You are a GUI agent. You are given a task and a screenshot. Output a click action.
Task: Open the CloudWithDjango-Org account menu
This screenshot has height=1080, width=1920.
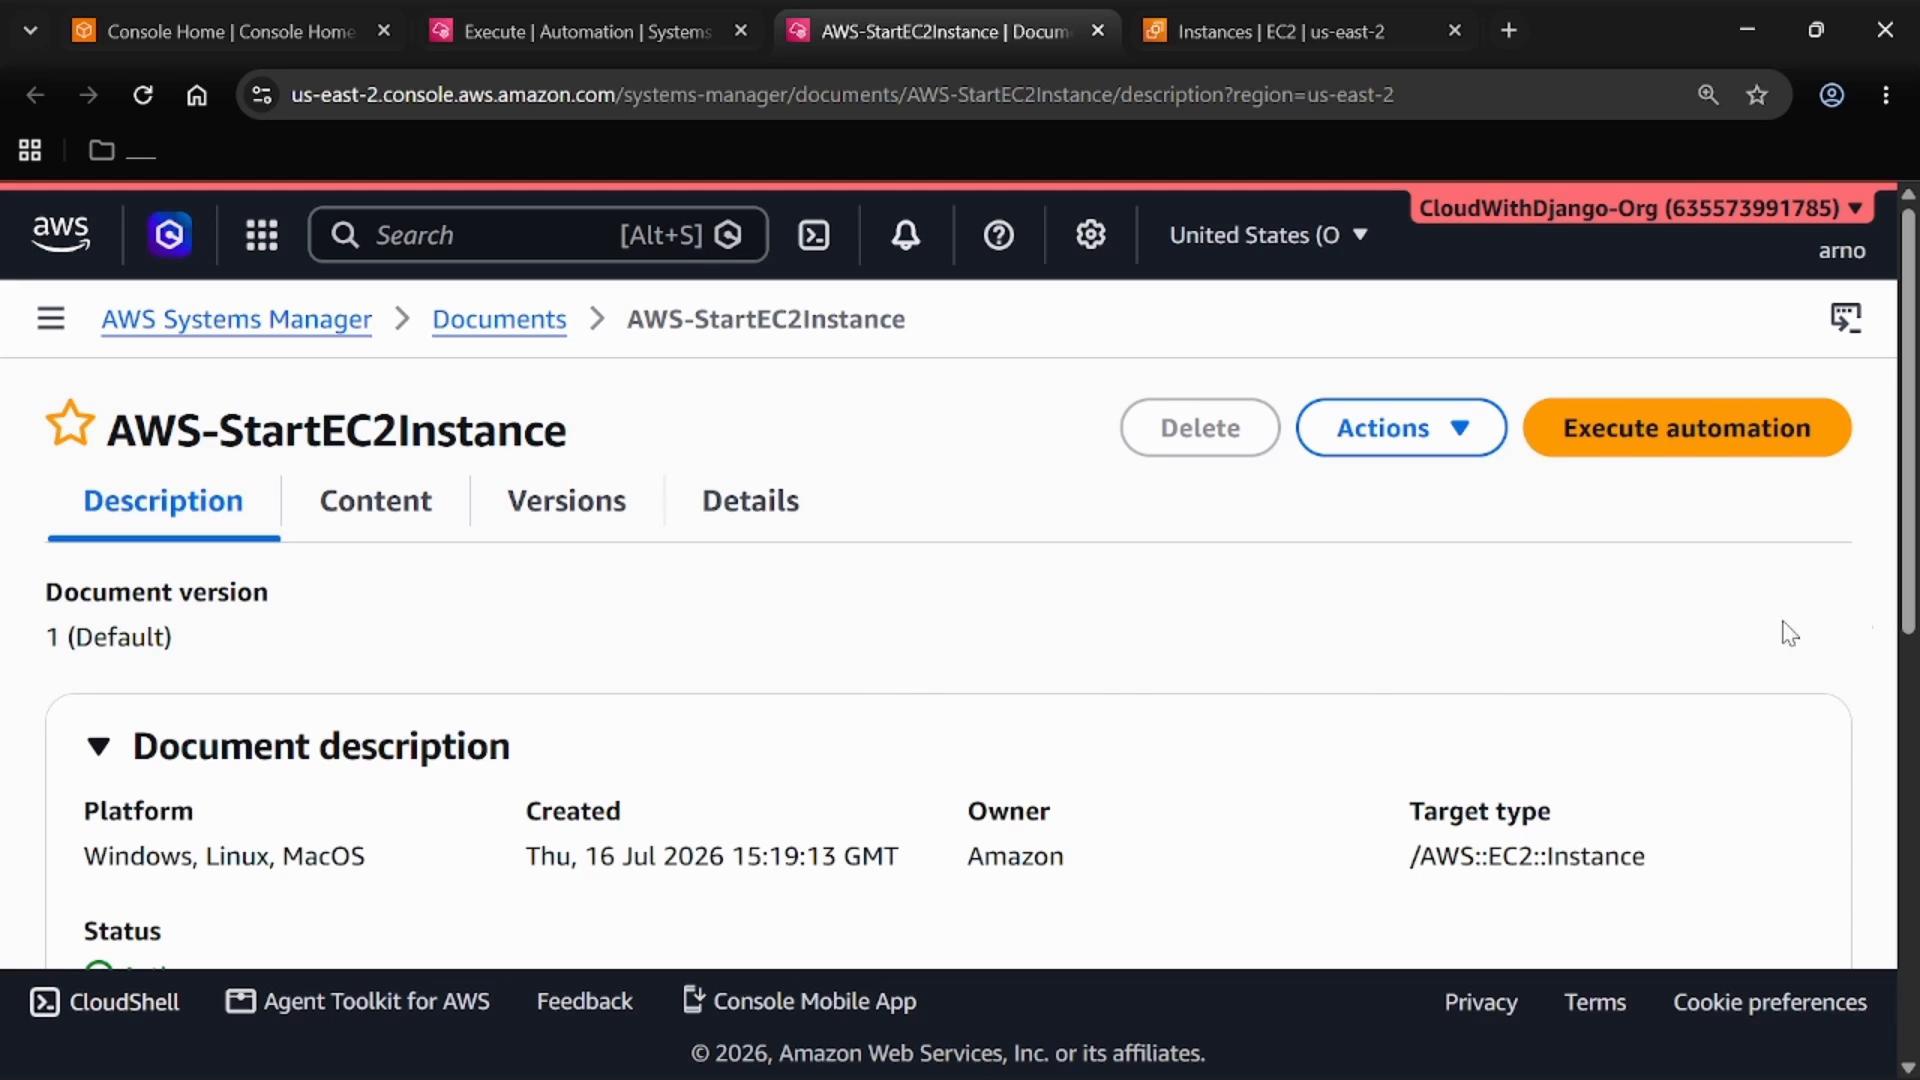point(1641,208)
